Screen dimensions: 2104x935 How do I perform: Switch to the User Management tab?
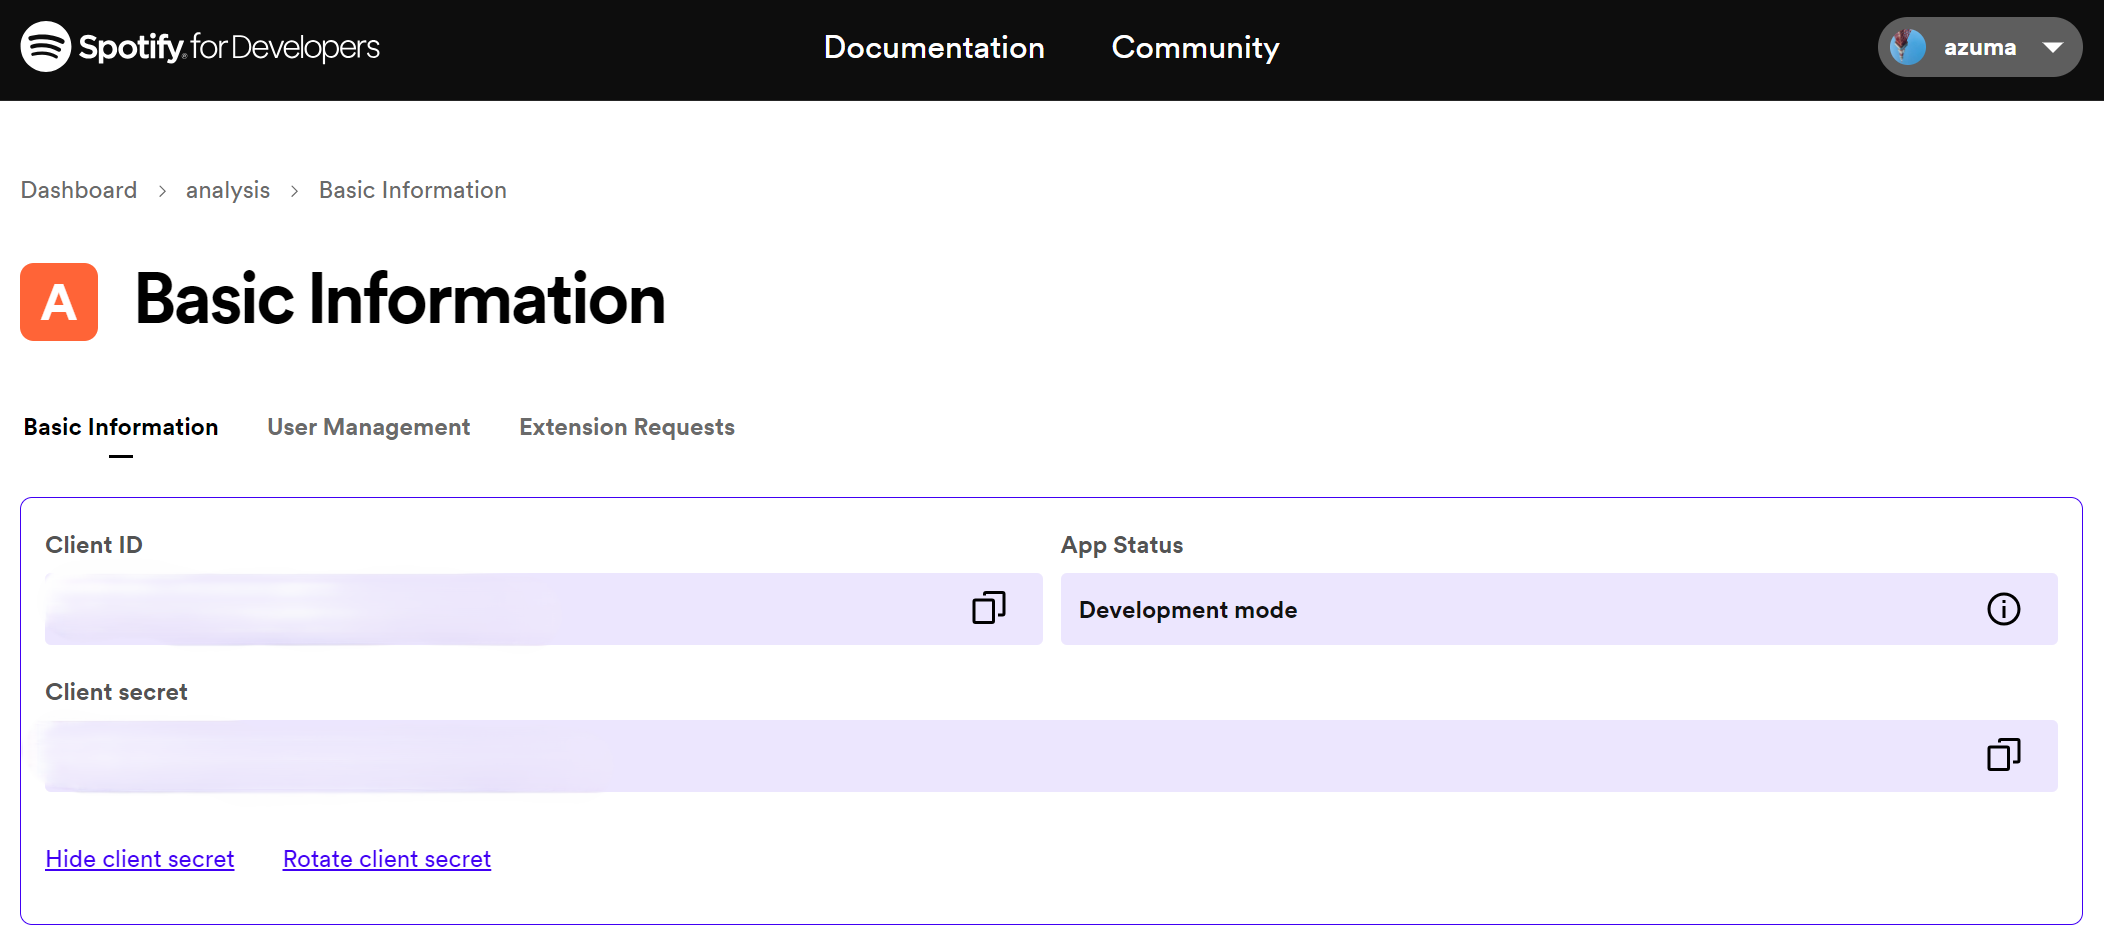coord(368,427)
